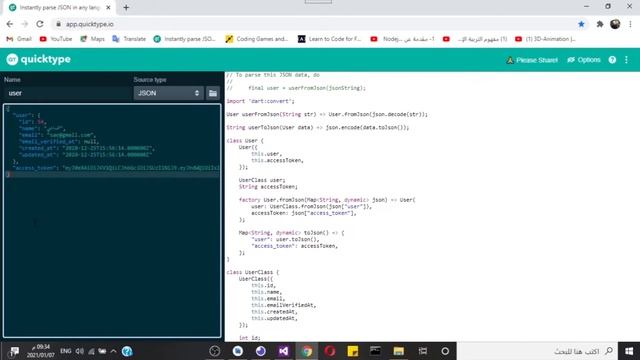Open the quicktype three-dot menu
The width and height of the screenshot is (640, 360).
click(x=627, y=60)
